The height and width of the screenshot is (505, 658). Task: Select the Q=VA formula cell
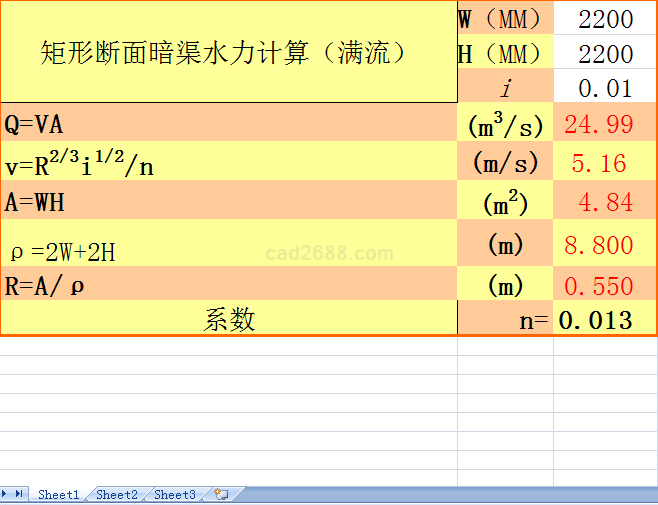pyautogui.click(x=228, y=124)
